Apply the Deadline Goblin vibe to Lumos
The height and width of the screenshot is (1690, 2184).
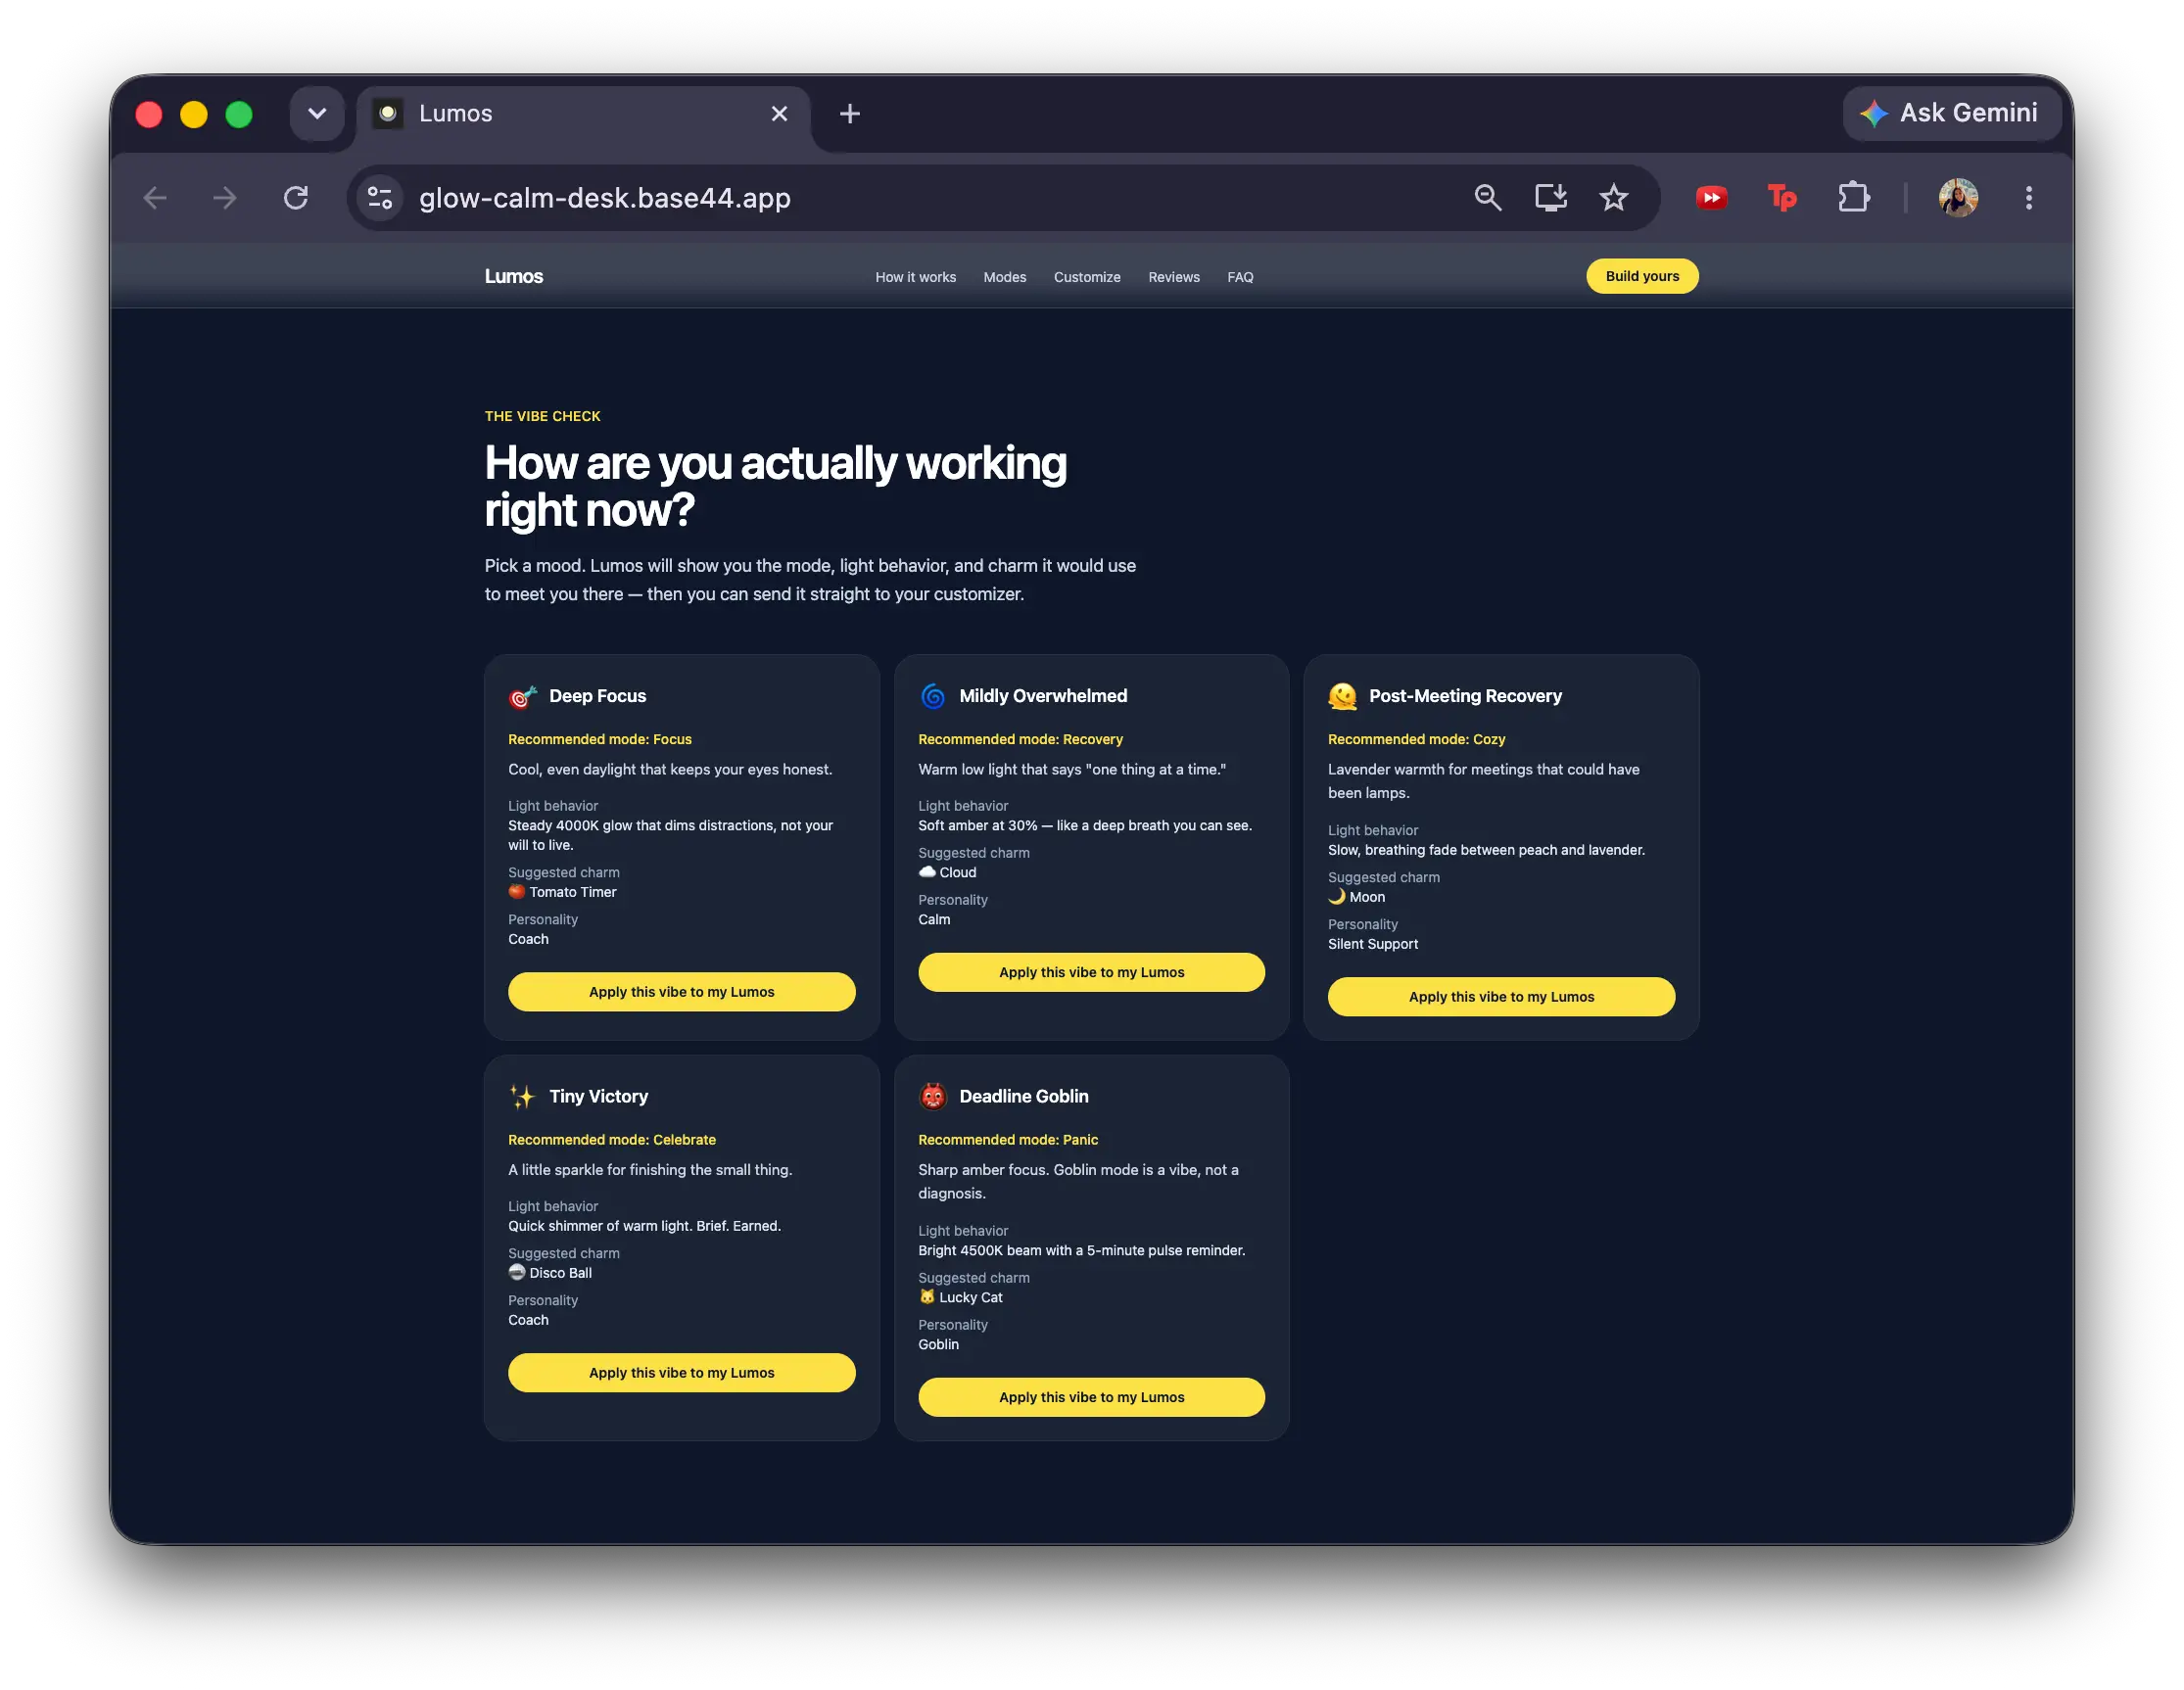pos(1091,1397)
